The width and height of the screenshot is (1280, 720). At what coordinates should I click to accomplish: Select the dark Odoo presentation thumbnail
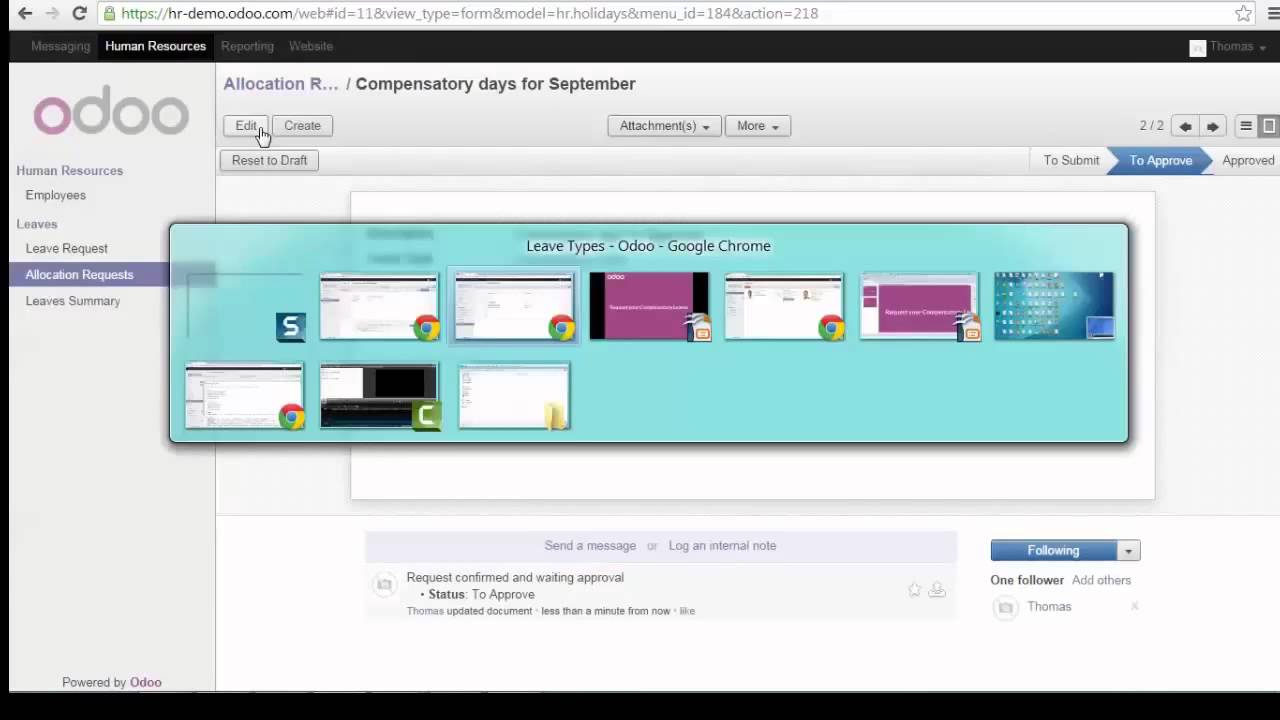click(649, 306)
